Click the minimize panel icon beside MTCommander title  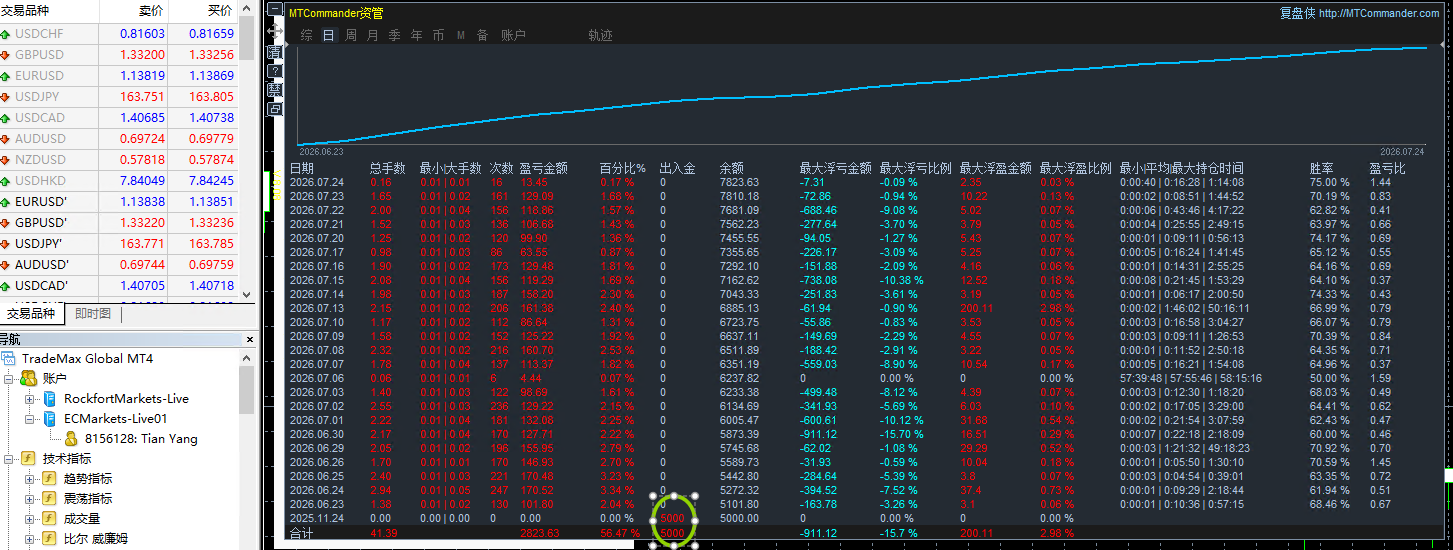click(275, 9)
